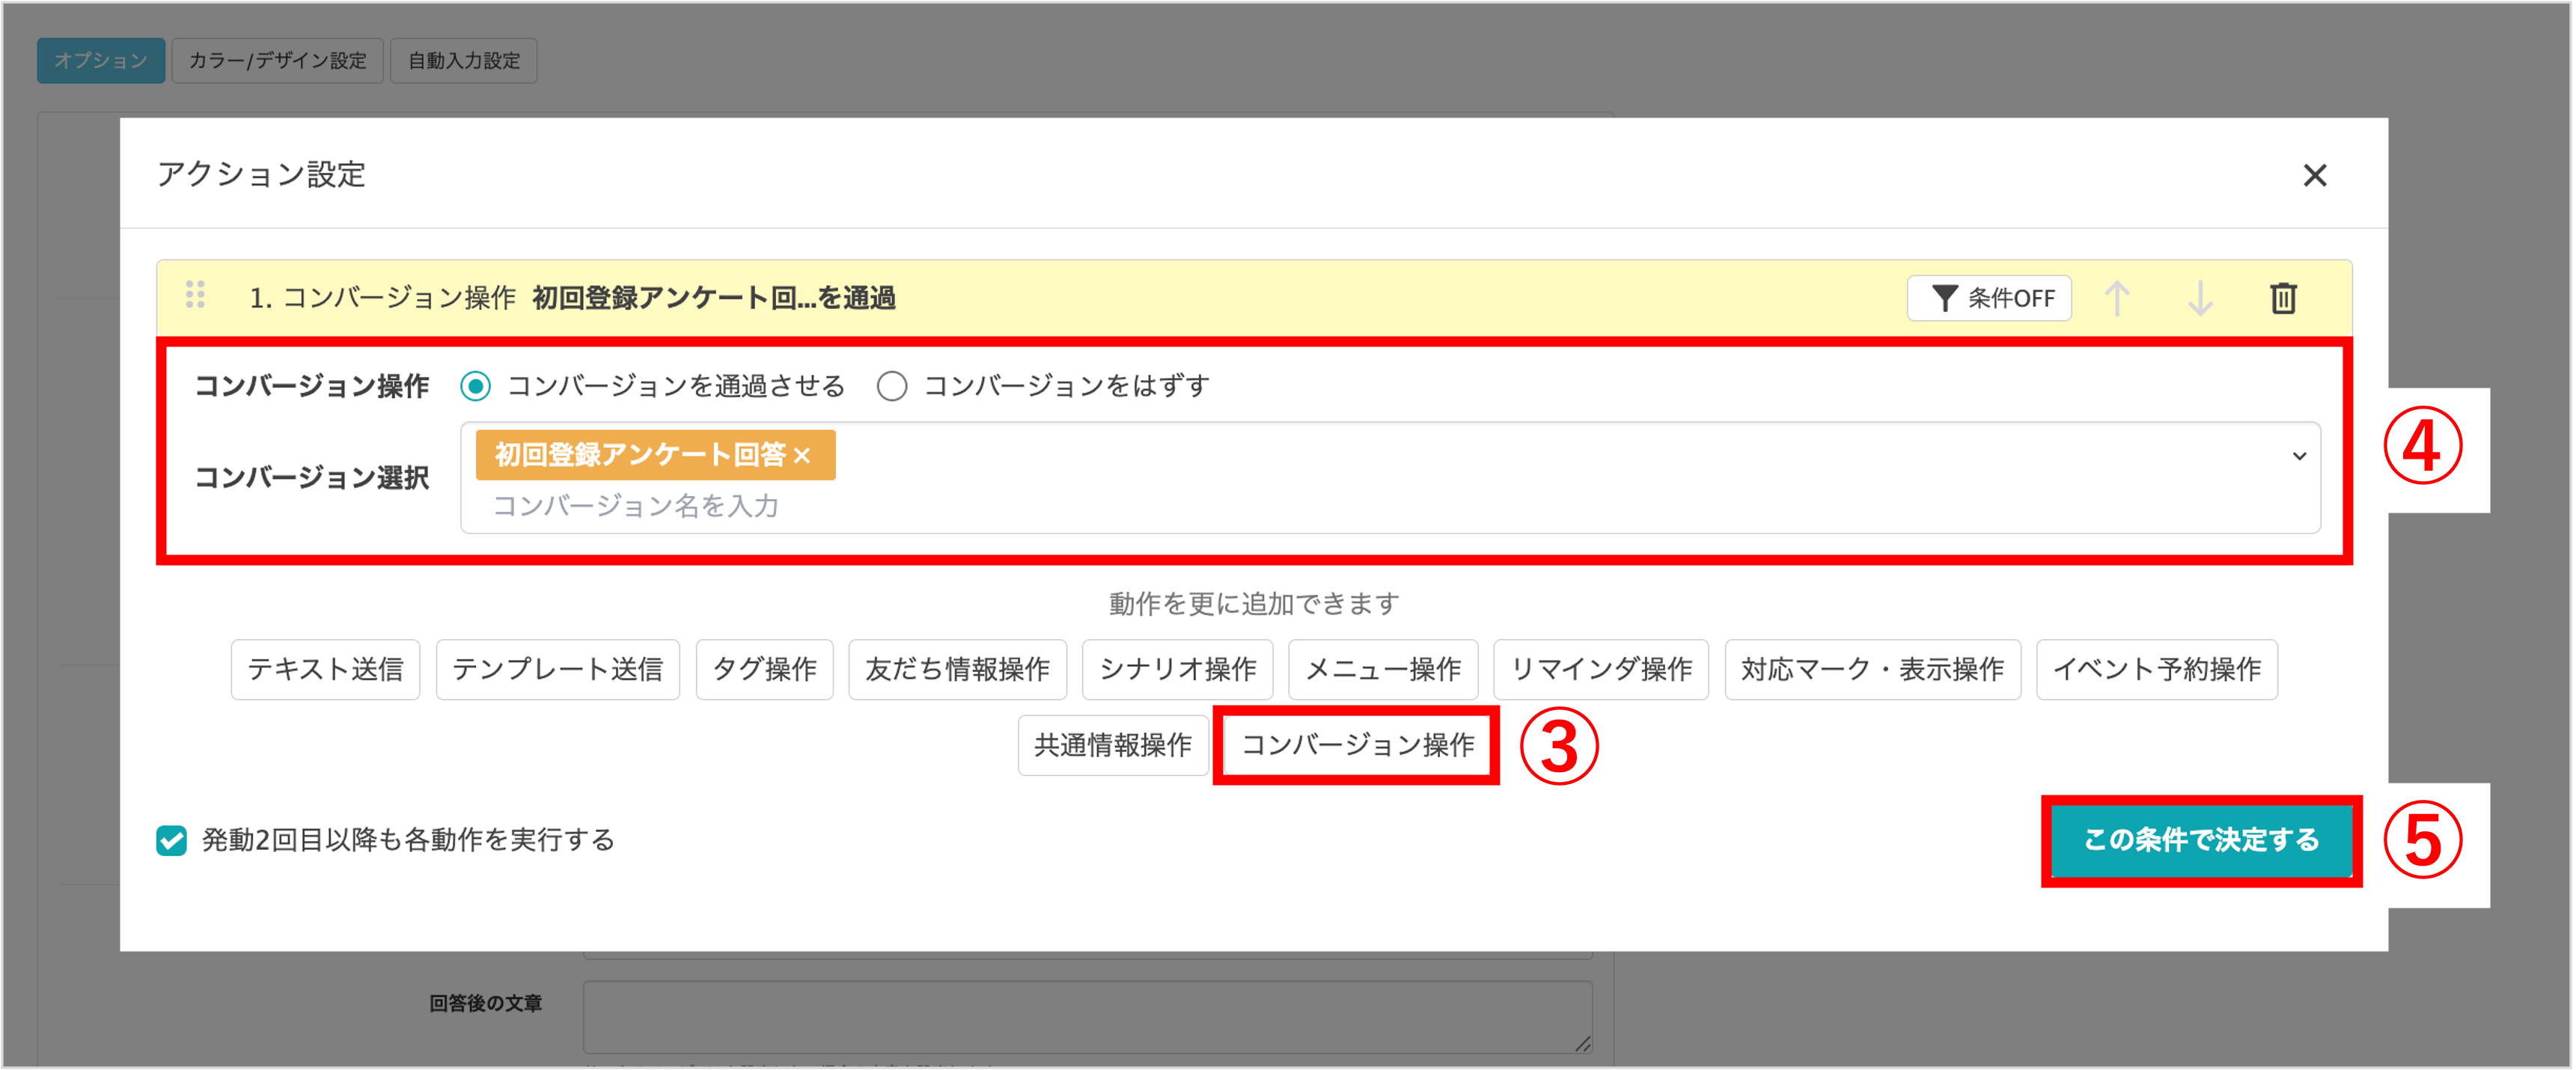Click the move-down arrow icon

[x=2199, y=298]
